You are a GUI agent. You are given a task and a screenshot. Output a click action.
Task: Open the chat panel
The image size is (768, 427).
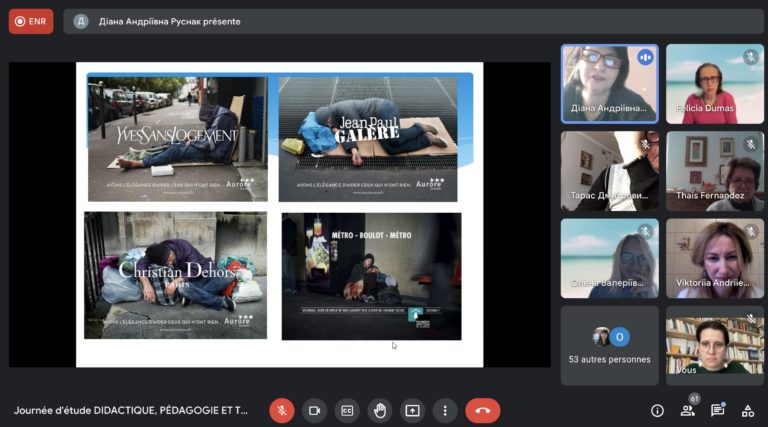(x=718, y=411)
